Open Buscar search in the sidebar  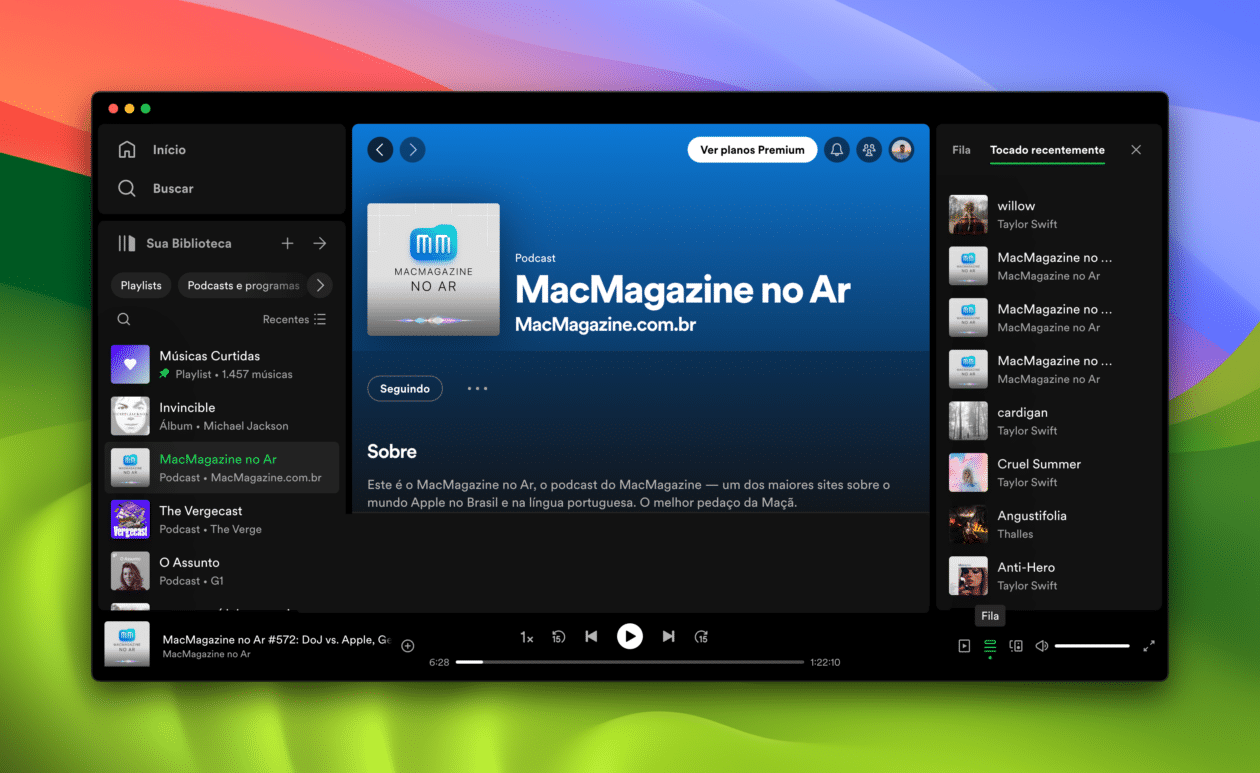tap(156, 188)
